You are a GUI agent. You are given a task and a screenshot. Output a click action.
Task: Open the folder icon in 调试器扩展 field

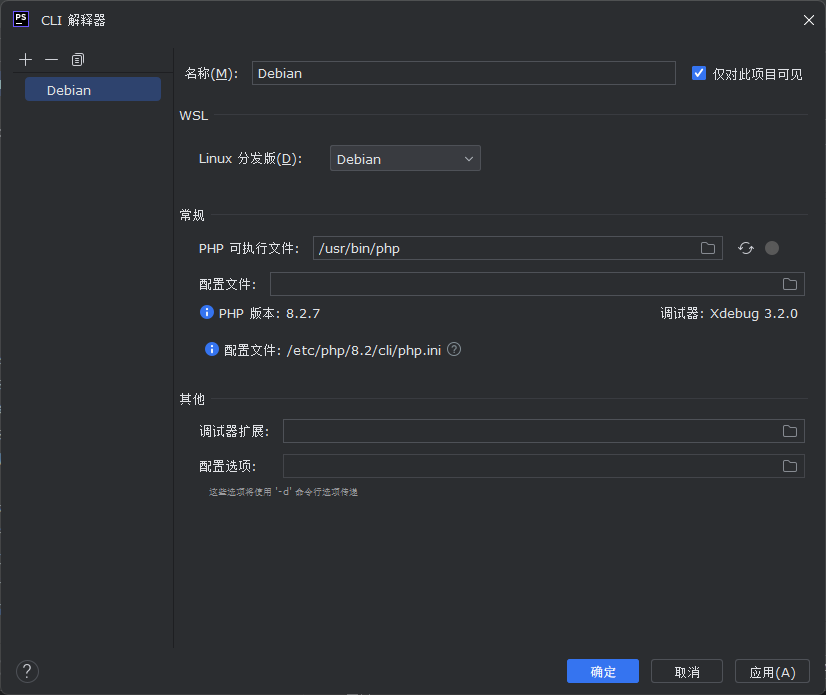pyautogui.click(x=790, y=431)
